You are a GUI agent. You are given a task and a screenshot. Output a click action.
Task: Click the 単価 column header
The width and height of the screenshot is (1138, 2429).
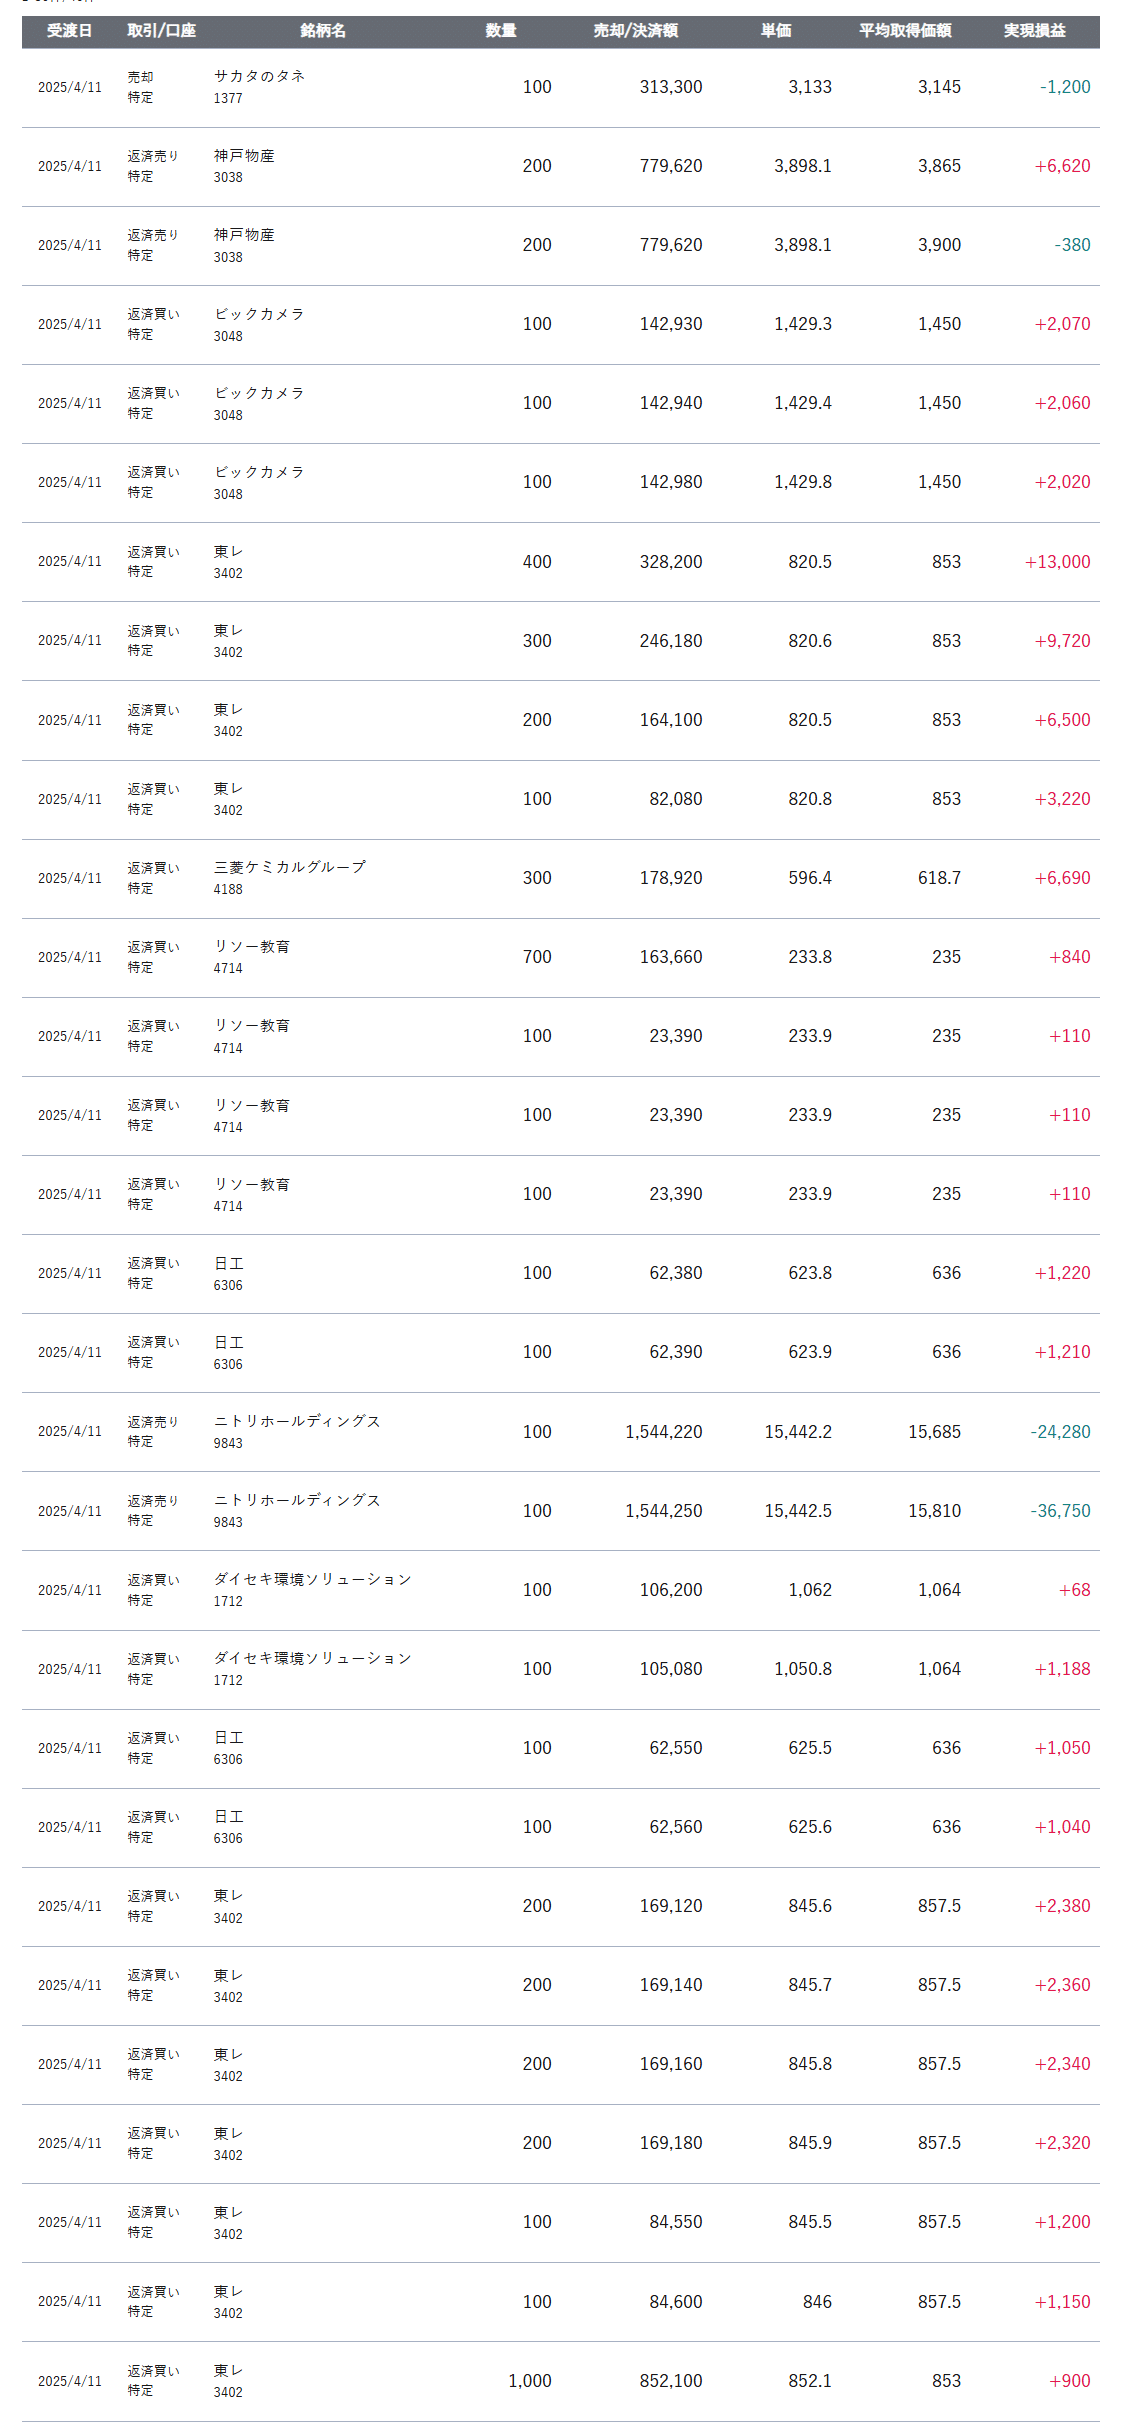tap(776, 31)
